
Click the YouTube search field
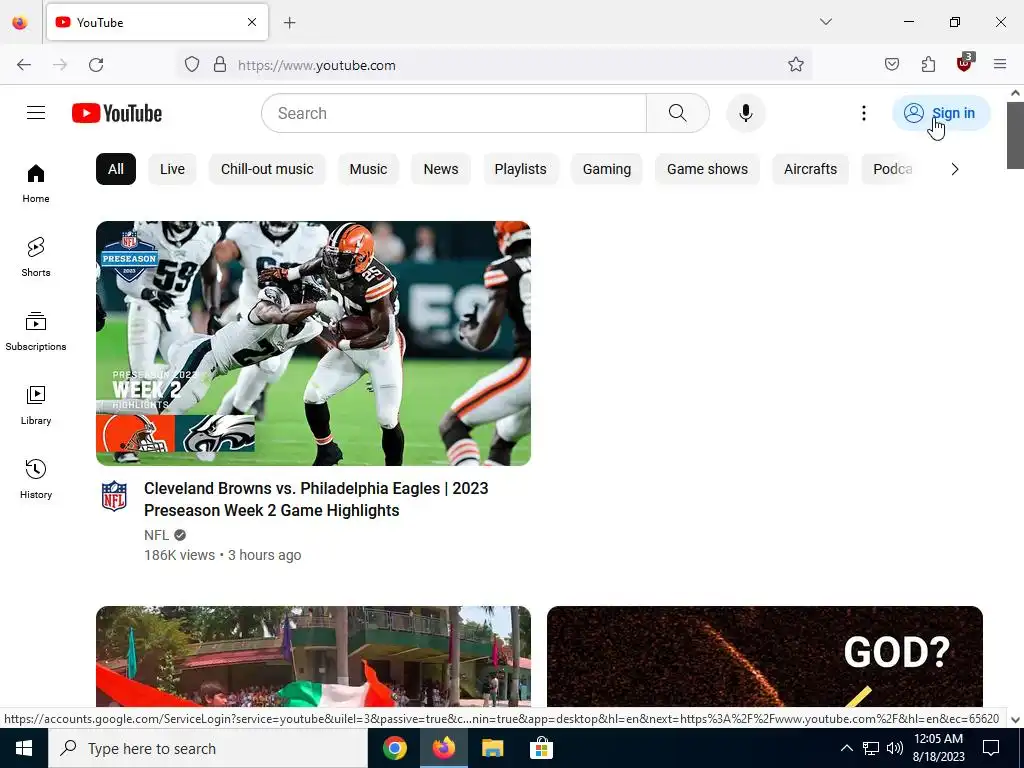(x=454, y=113)
